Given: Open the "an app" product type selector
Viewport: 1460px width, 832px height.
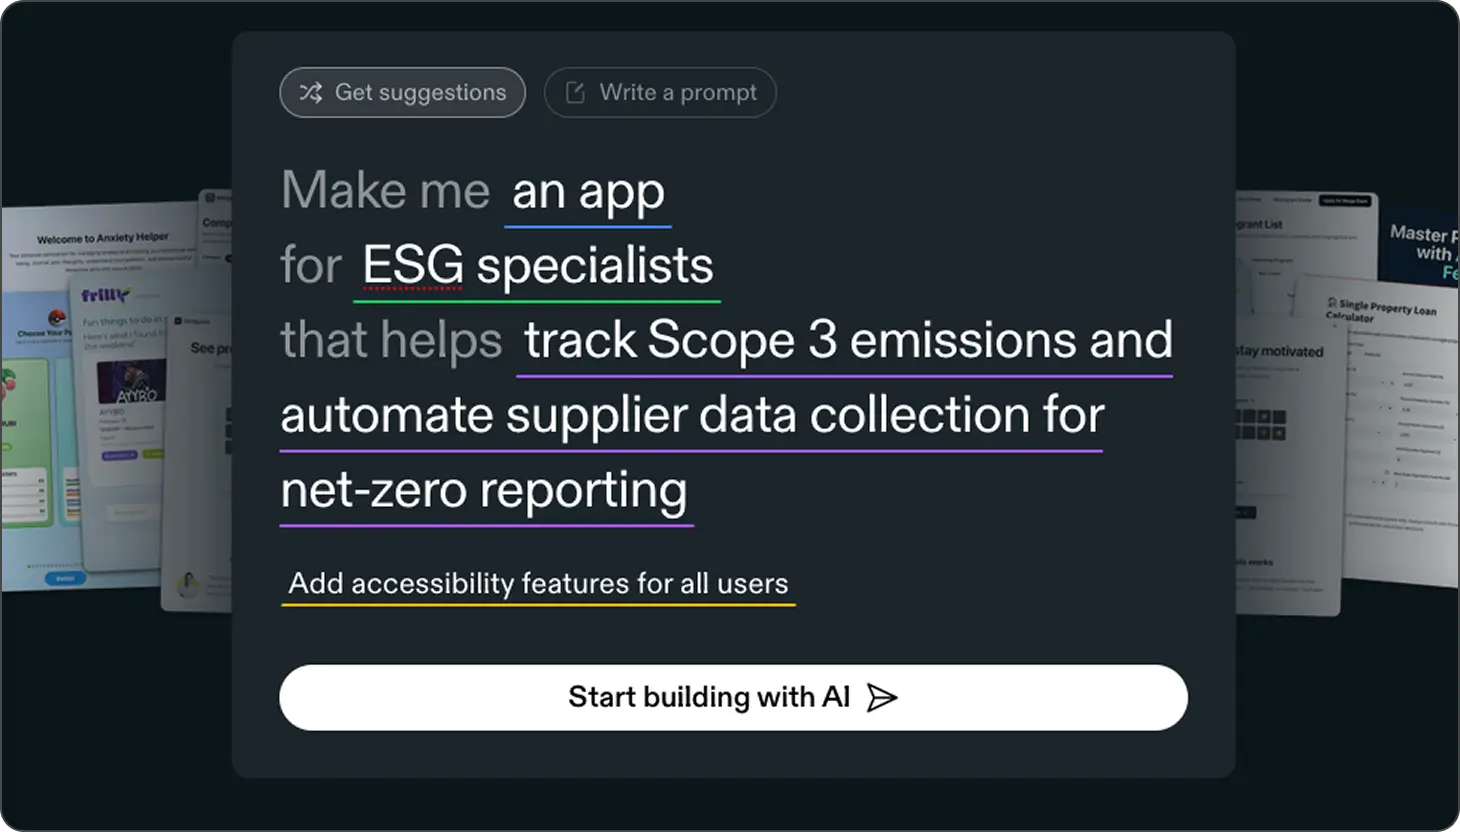Looking at the screenshot, I should [588, 192].
